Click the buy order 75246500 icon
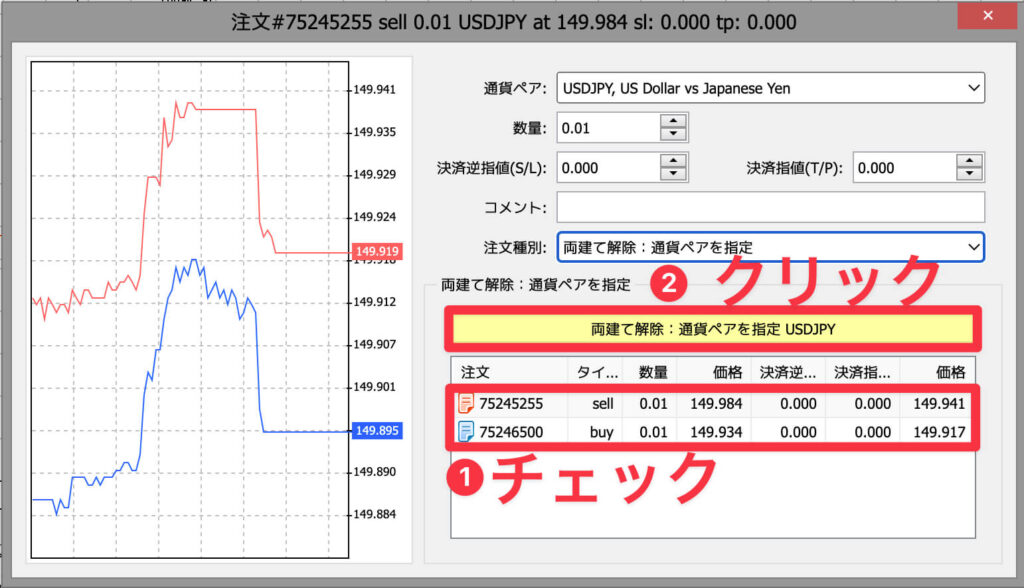Viewport: 1024px width, 588px height. pos(466,432)
